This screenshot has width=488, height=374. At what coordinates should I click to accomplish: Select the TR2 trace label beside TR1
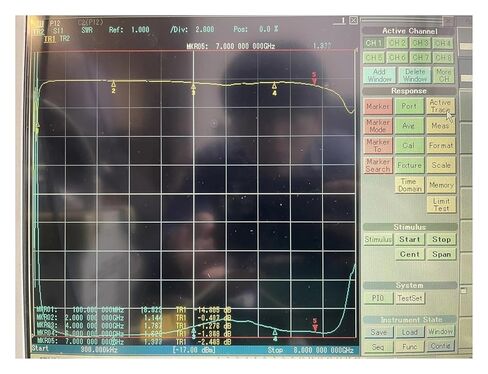[x=65, y=39]
